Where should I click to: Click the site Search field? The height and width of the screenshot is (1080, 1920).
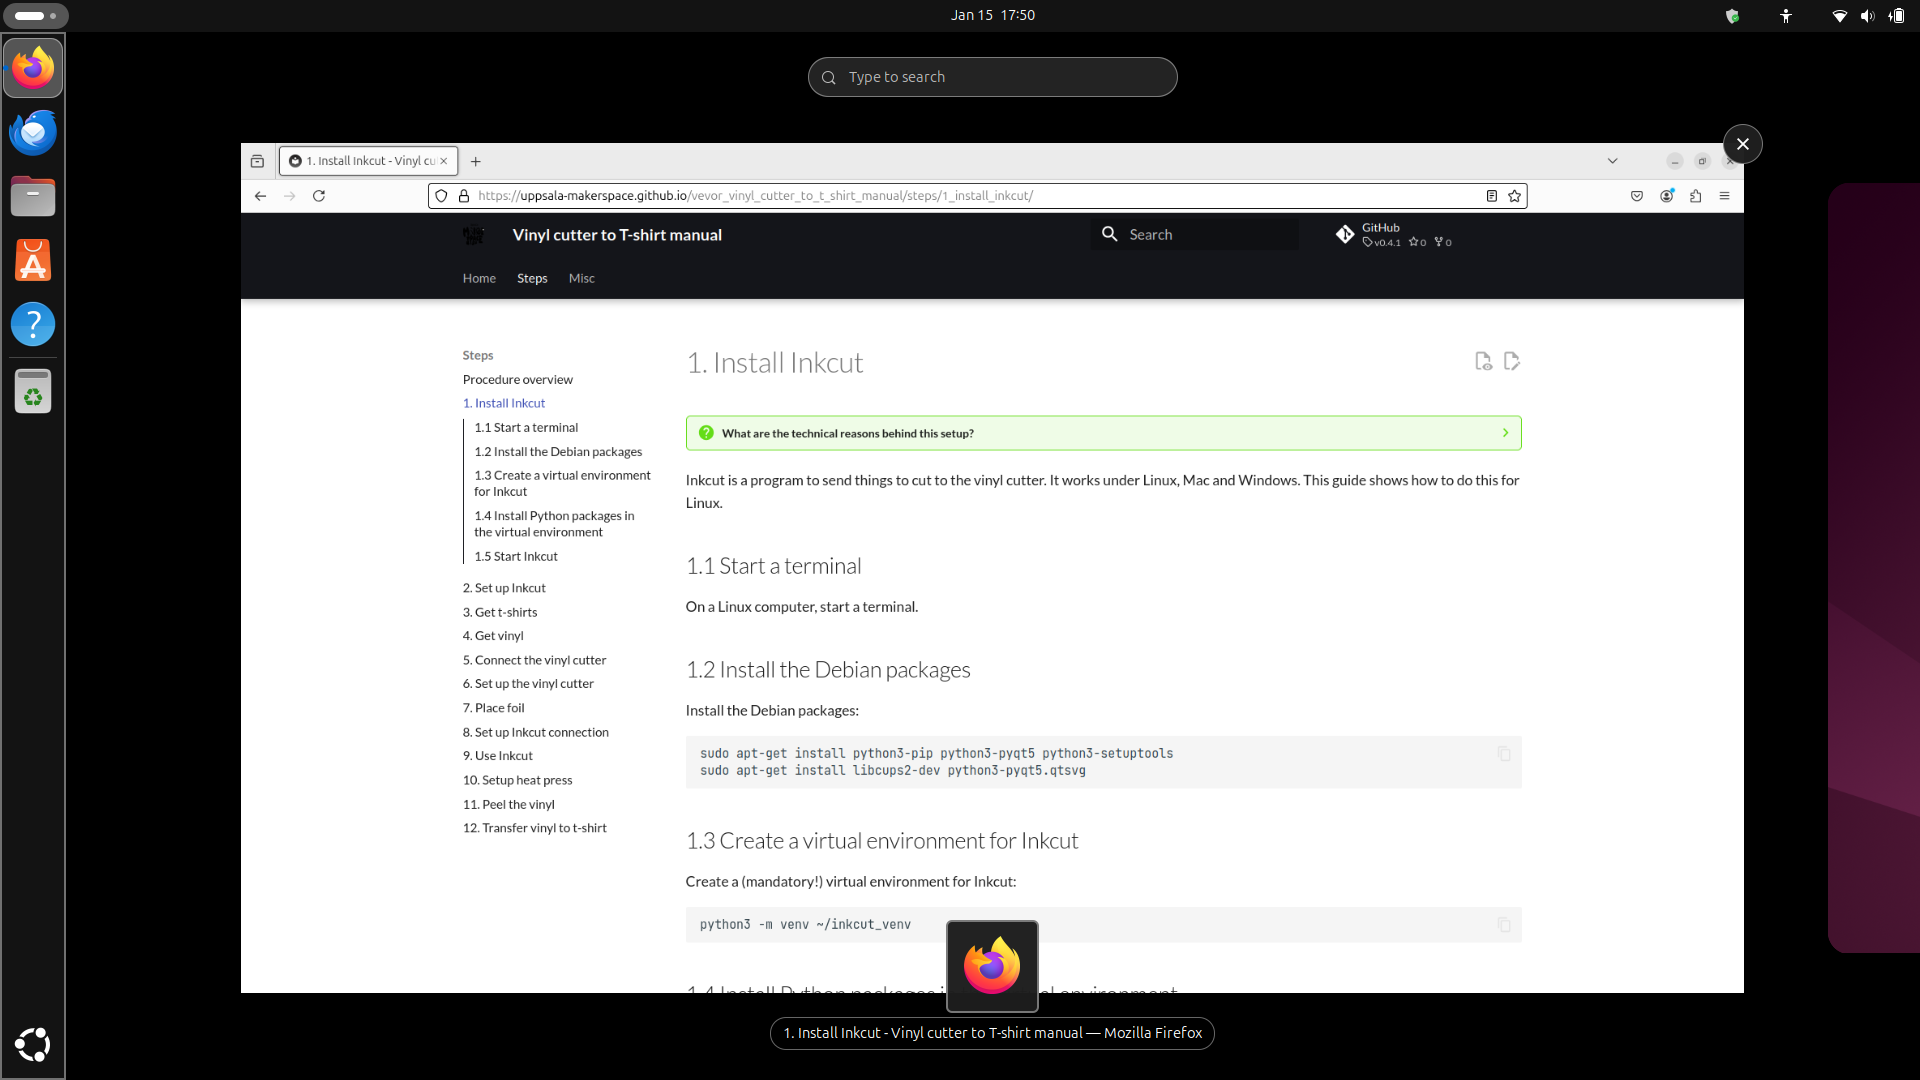click(1195, 234)
